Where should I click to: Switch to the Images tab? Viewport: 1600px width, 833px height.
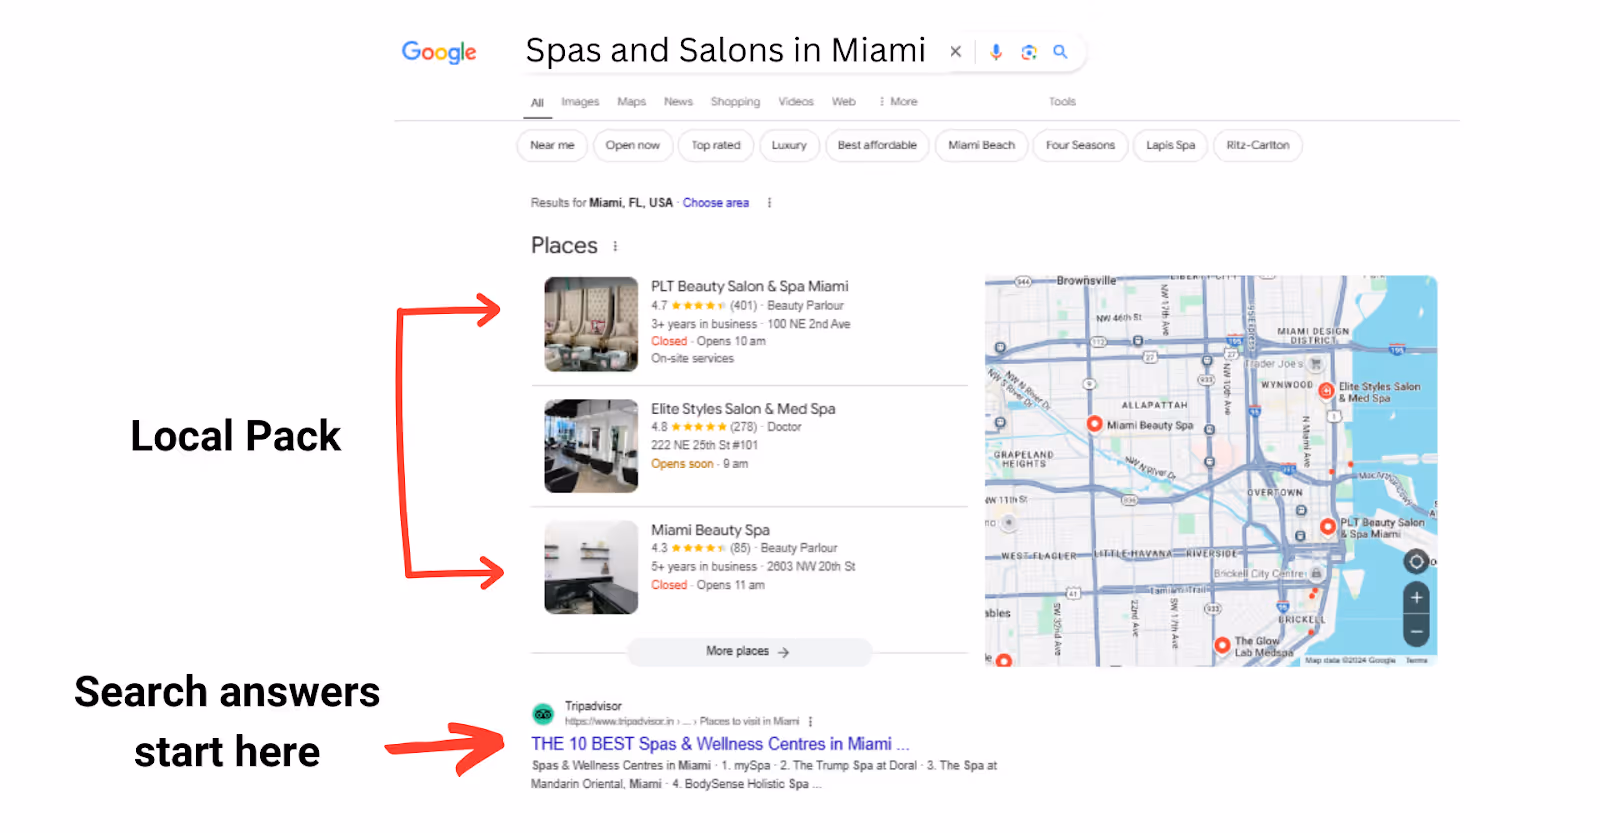580,102
